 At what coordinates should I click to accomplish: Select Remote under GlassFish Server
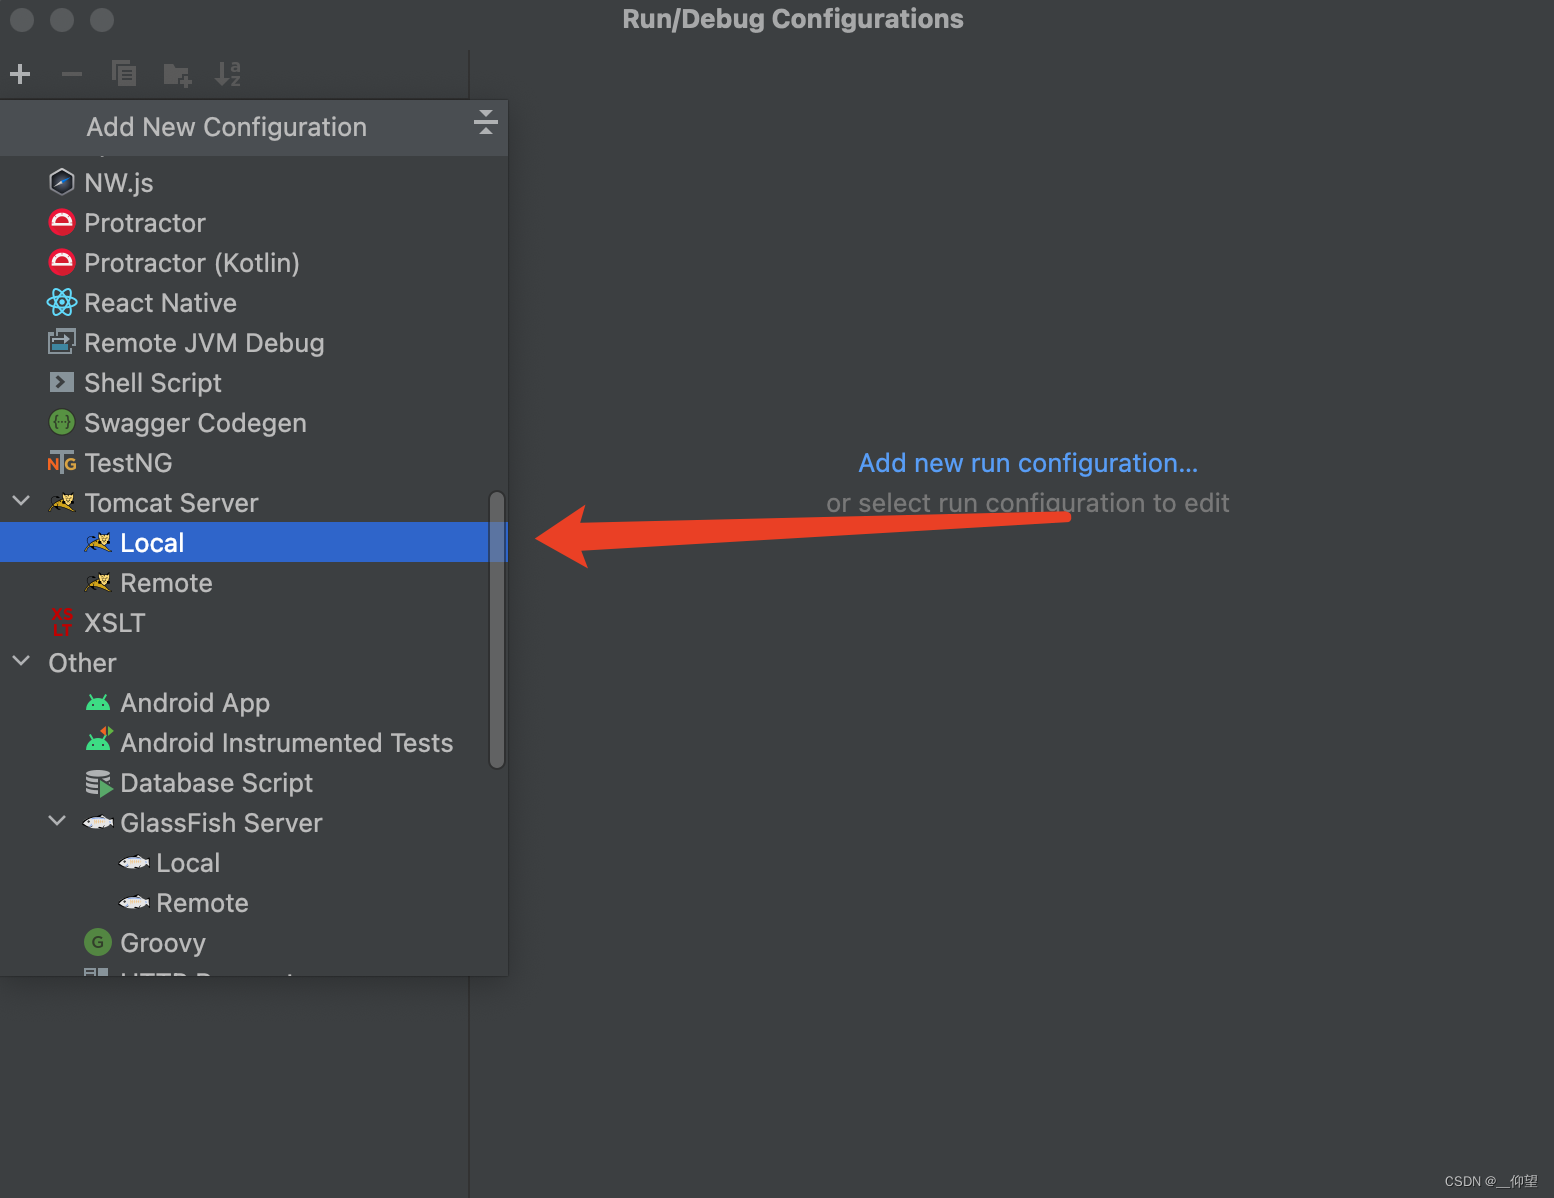coord(254,902)
